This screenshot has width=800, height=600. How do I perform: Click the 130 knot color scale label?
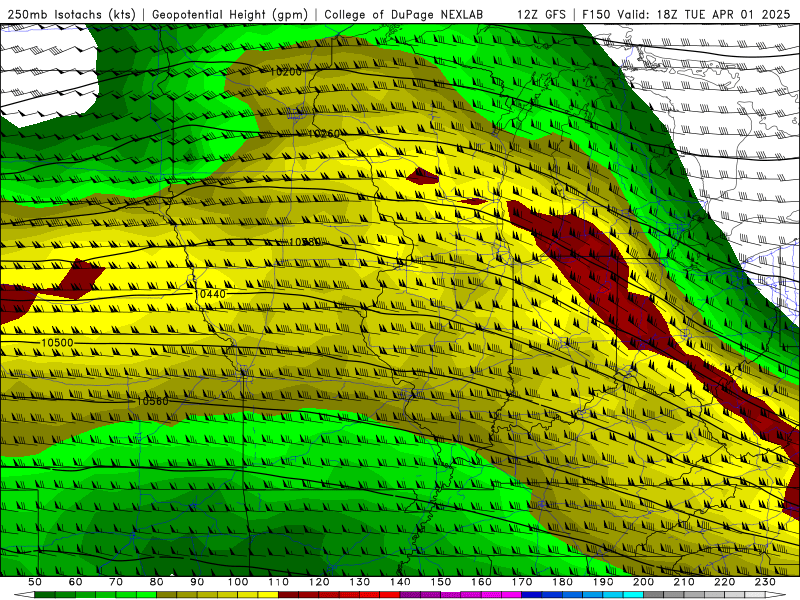360,582
